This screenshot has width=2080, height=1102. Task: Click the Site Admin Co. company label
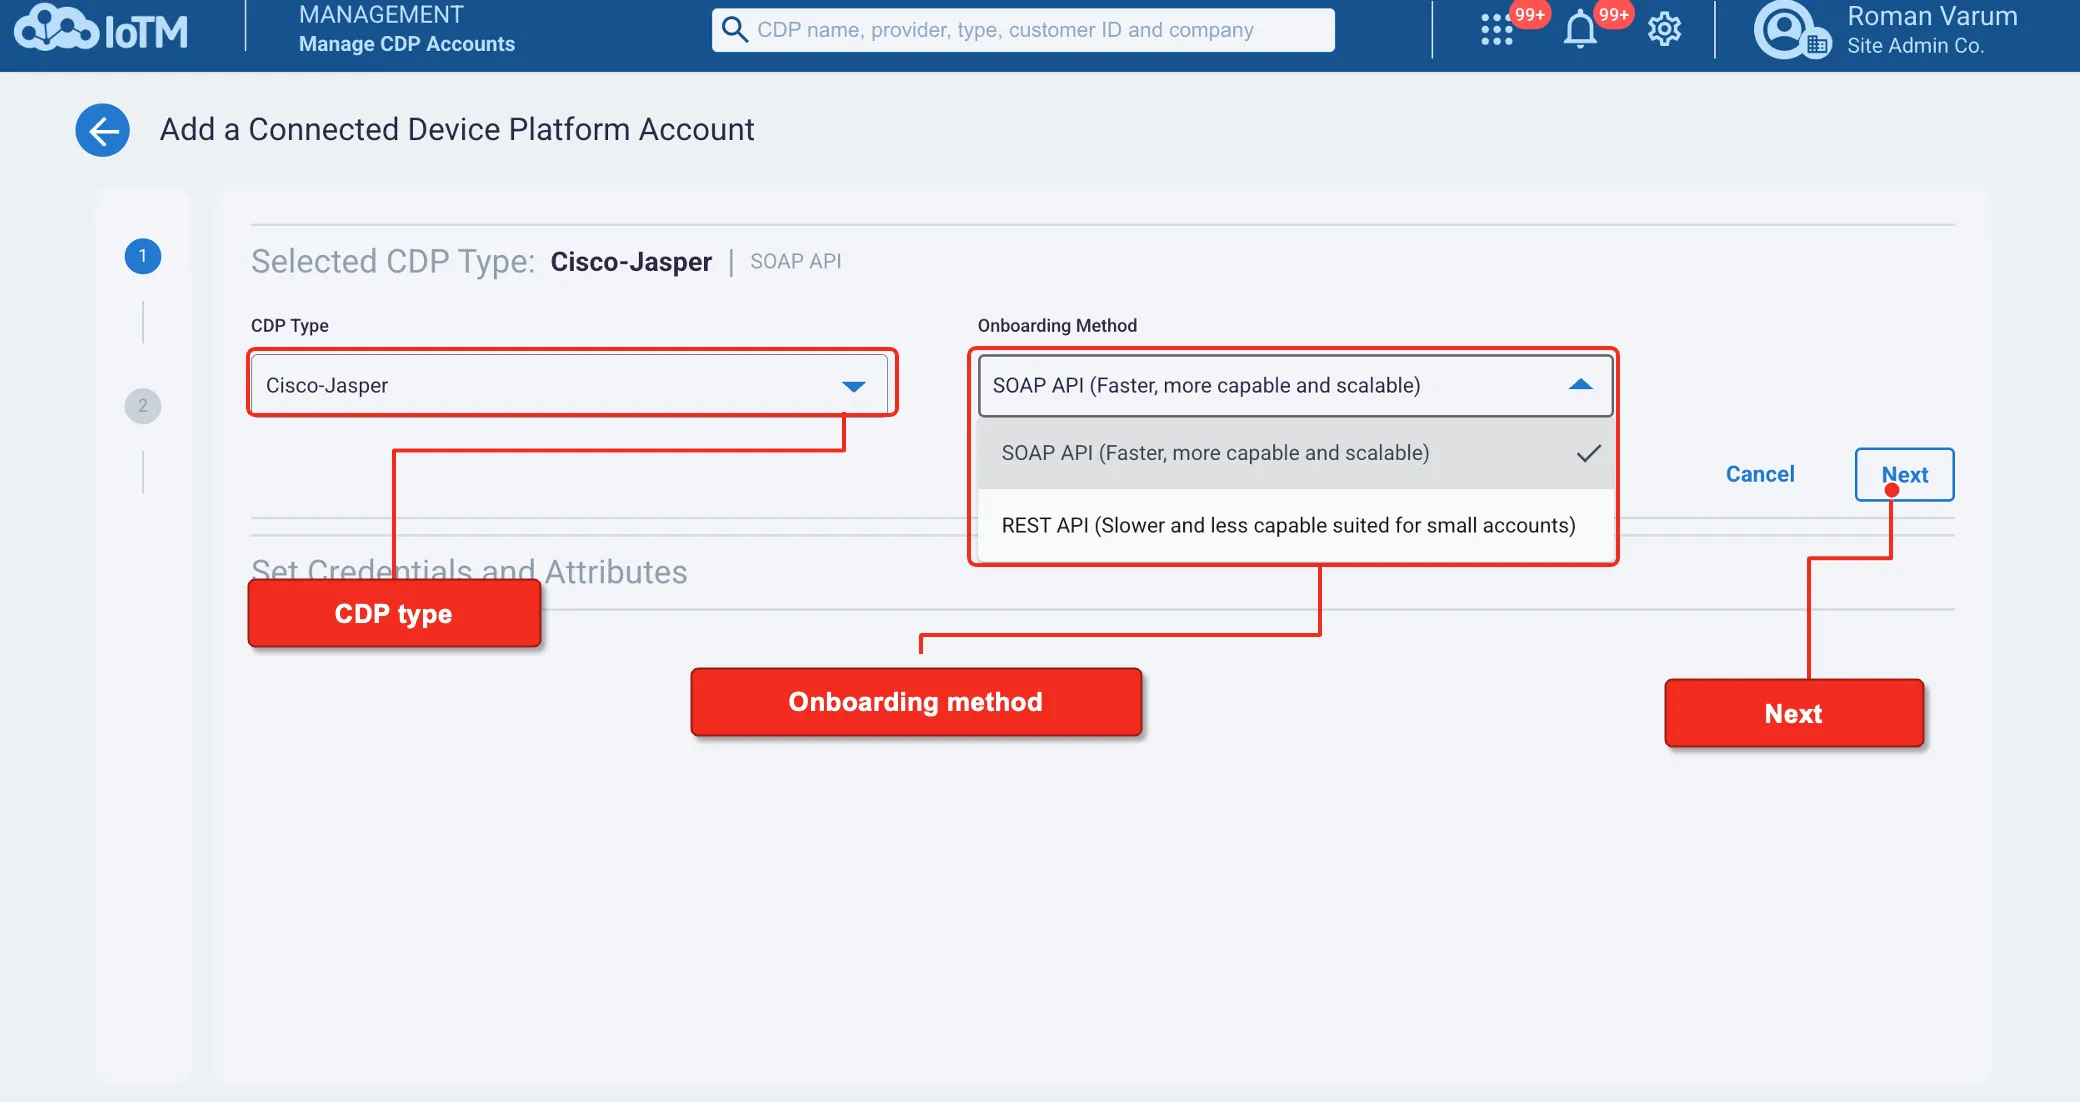point(1915,46)
